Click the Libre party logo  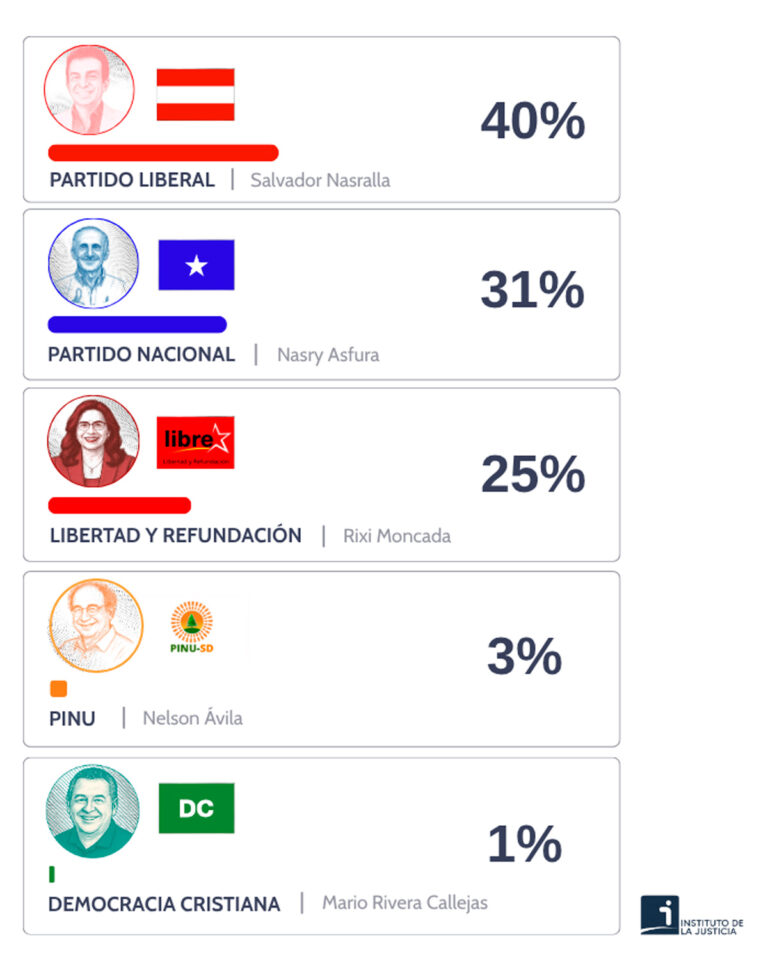click(196, 443)
